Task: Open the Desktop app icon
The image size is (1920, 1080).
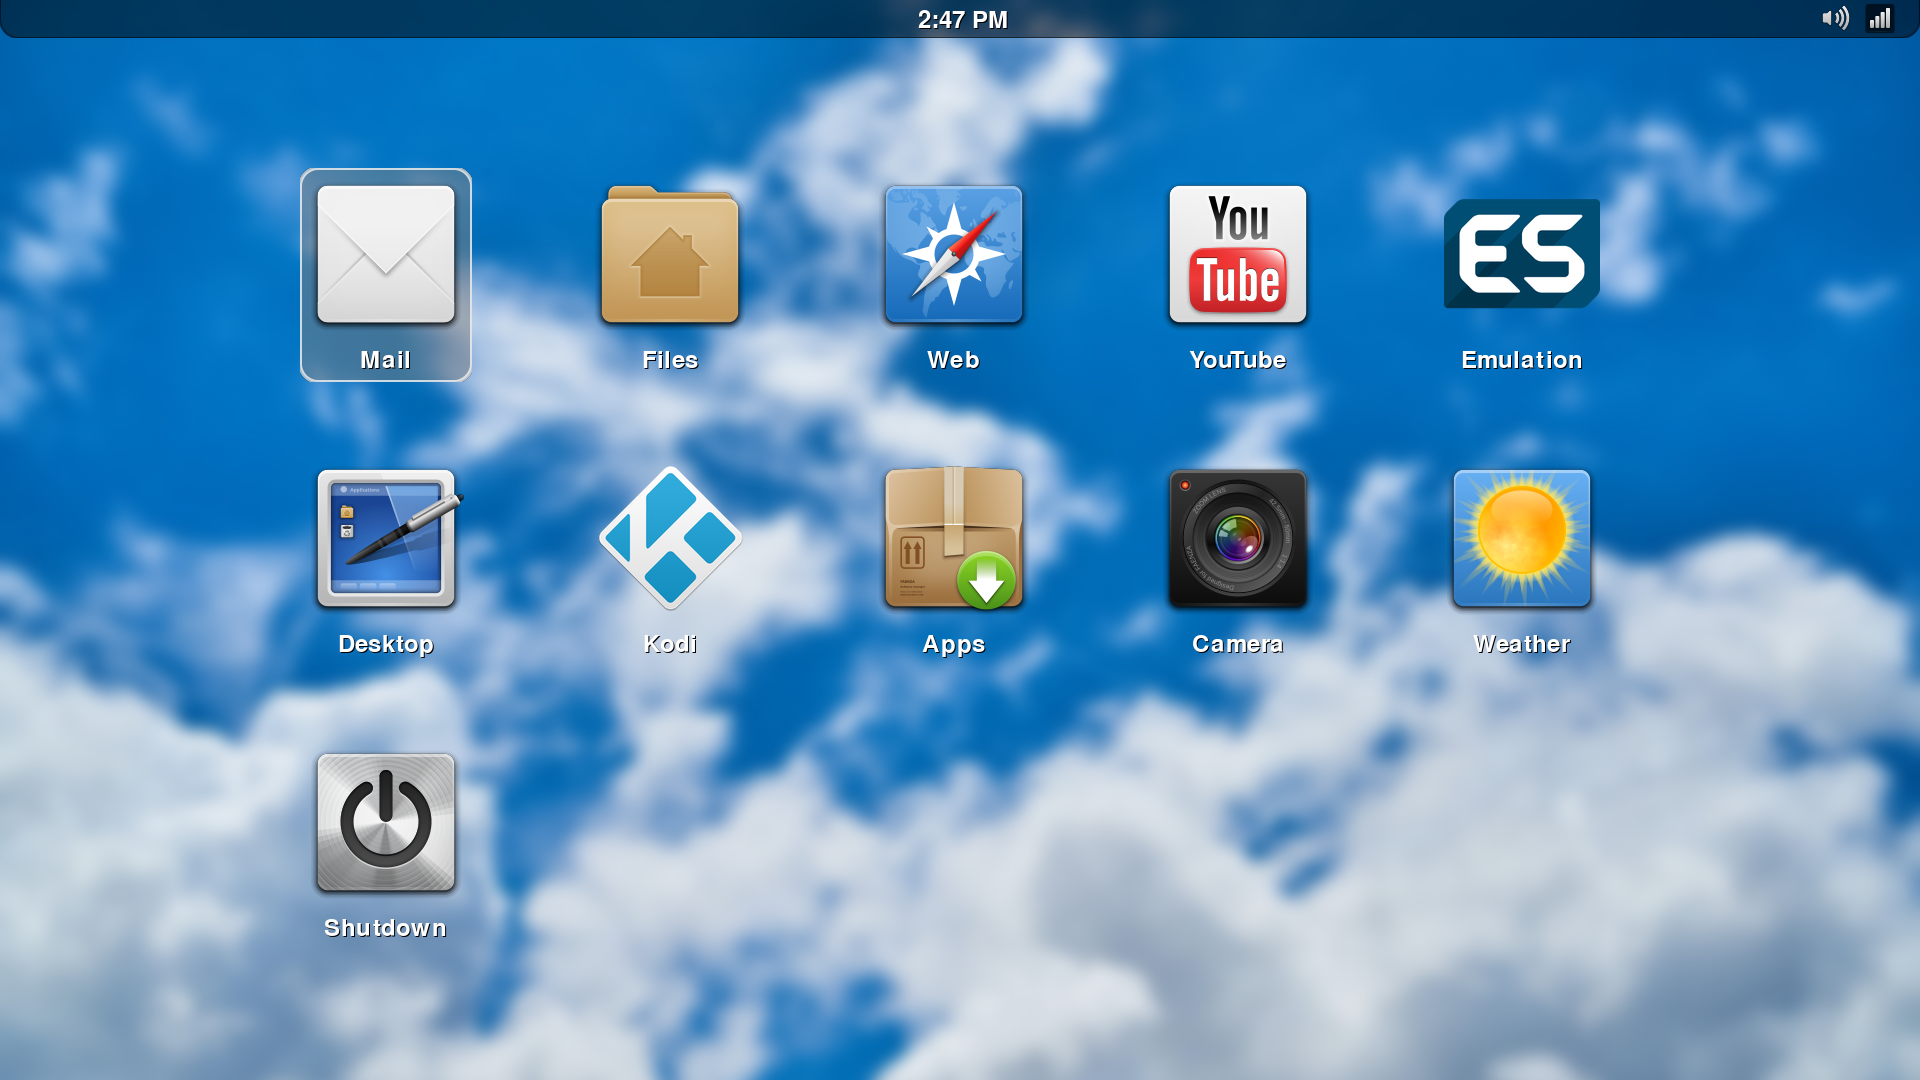Action: click(x=386, y=538)
